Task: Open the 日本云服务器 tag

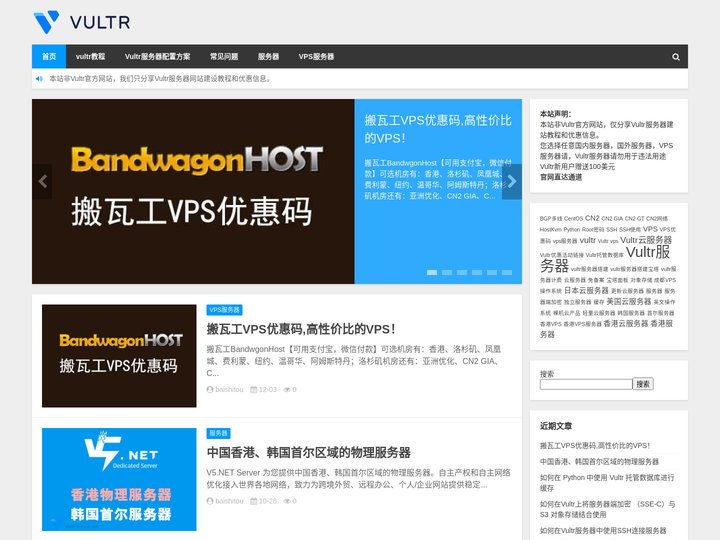Action: click(586, 290)
